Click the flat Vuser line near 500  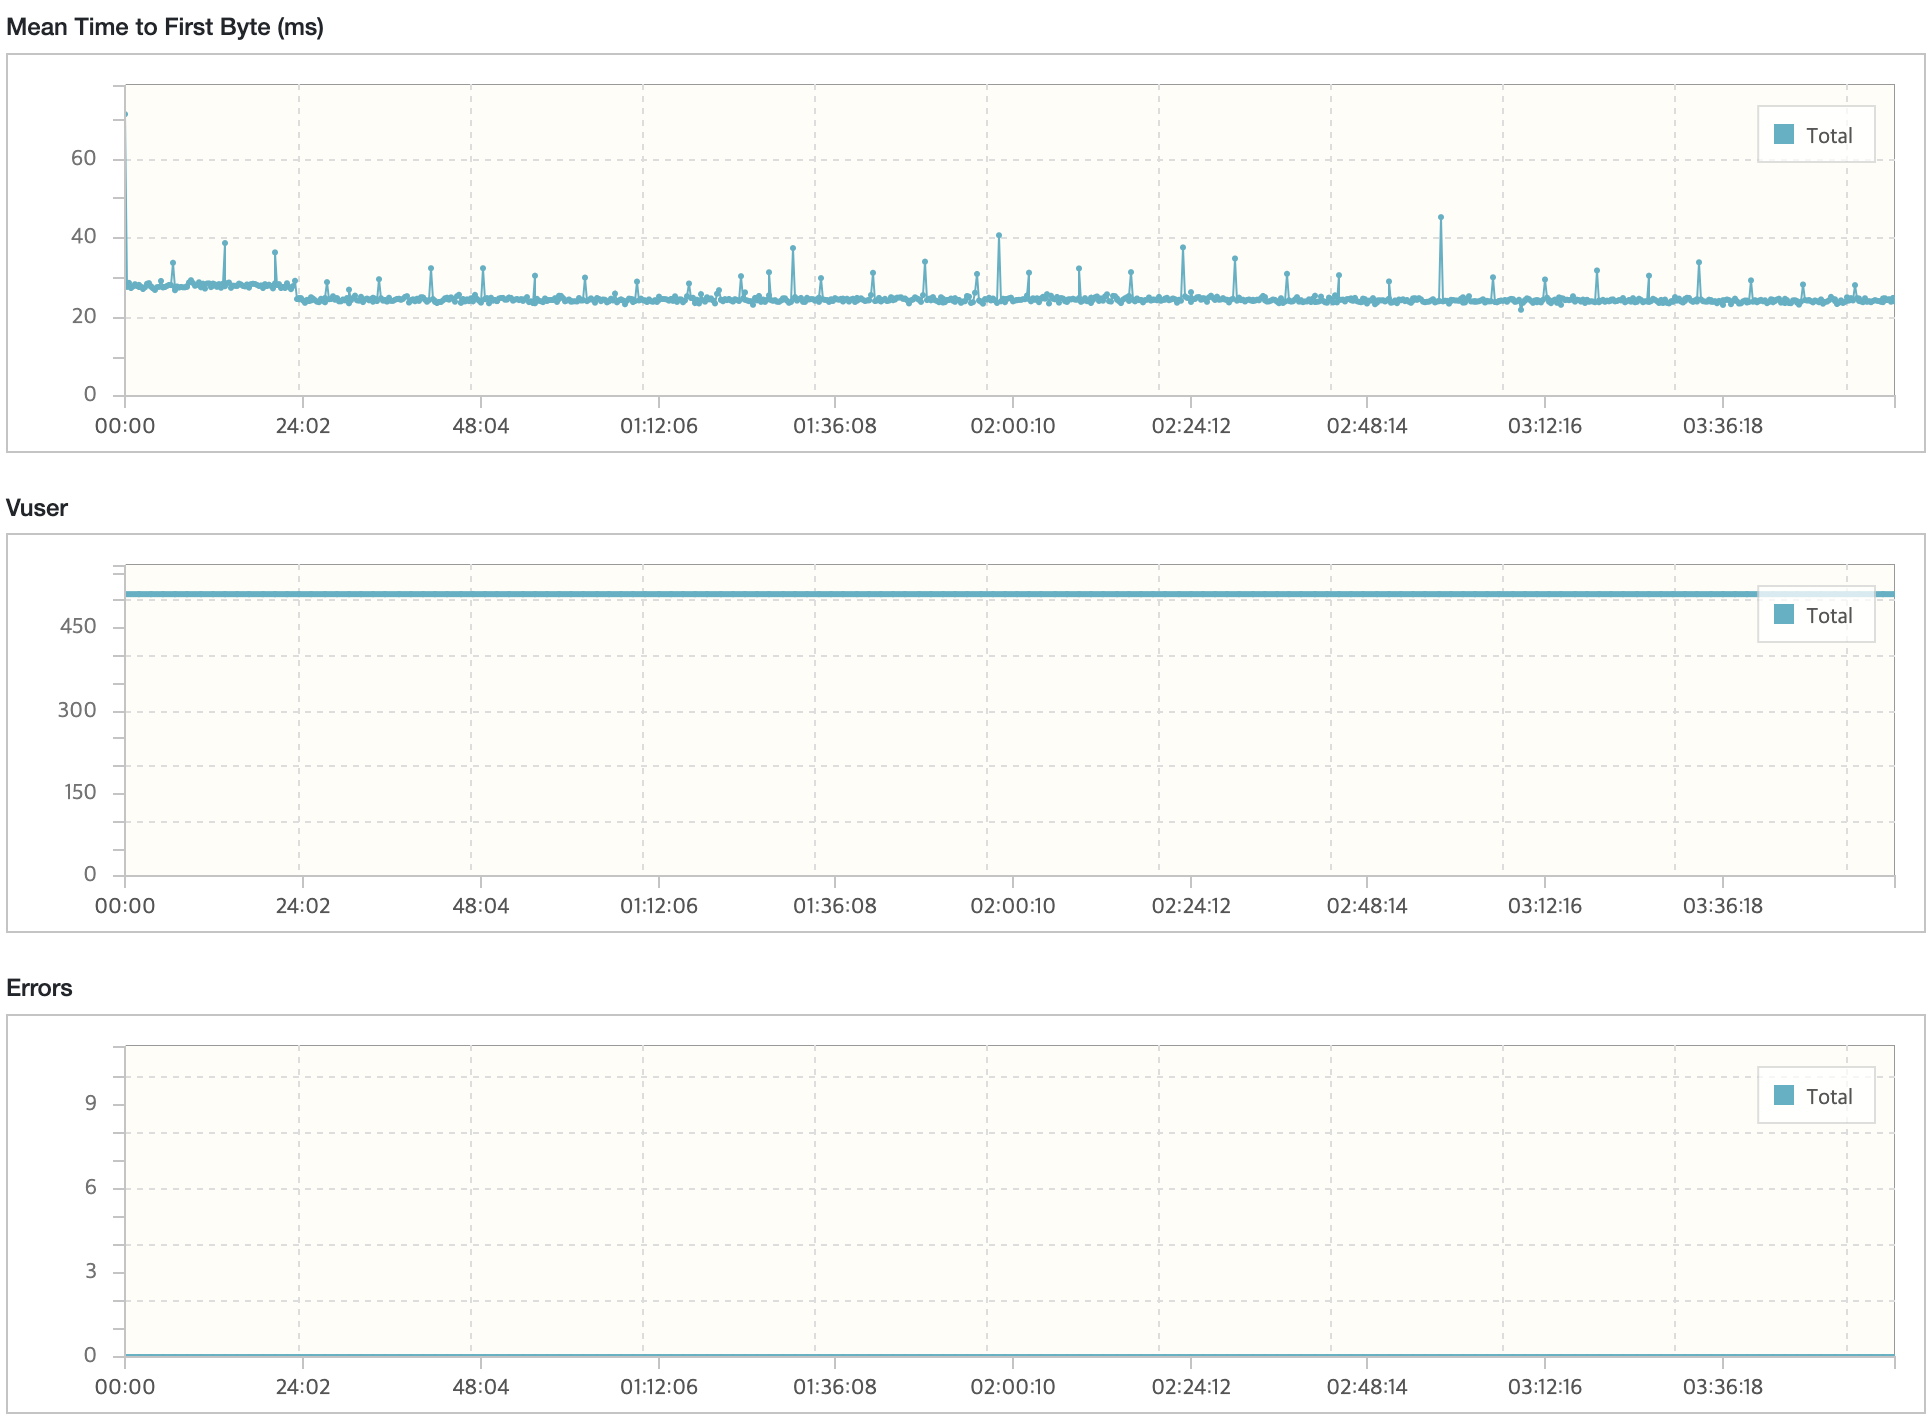1010,594
